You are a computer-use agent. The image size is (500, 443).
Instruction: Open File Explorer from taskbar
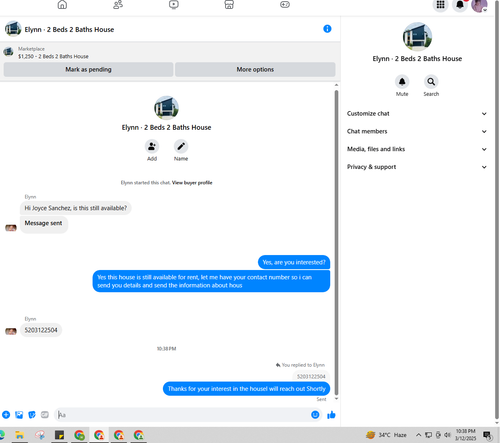[x=20, y=435]
